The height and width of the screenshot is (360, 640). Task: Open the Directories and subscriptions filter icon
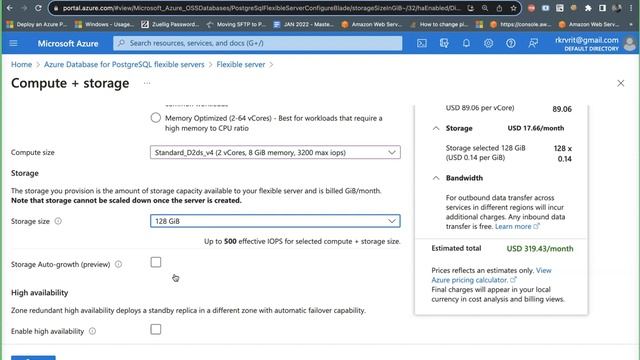click(444, 43)
